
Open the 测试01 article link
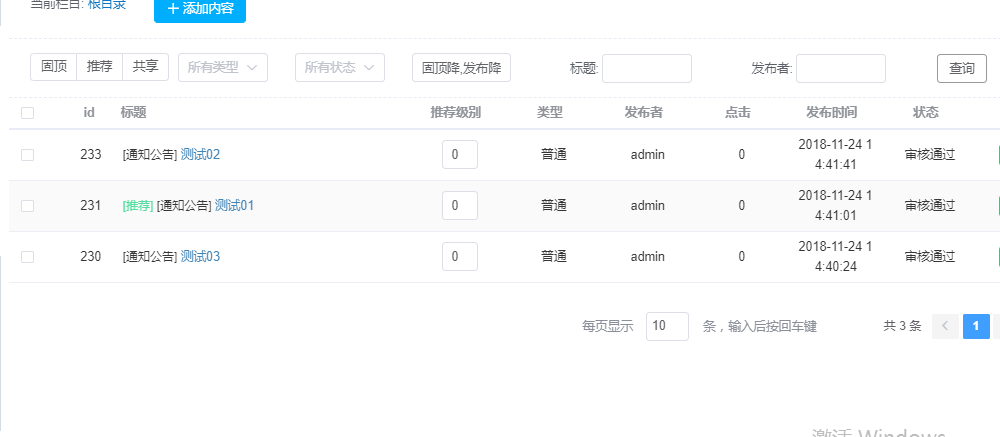tap(234, 206)
